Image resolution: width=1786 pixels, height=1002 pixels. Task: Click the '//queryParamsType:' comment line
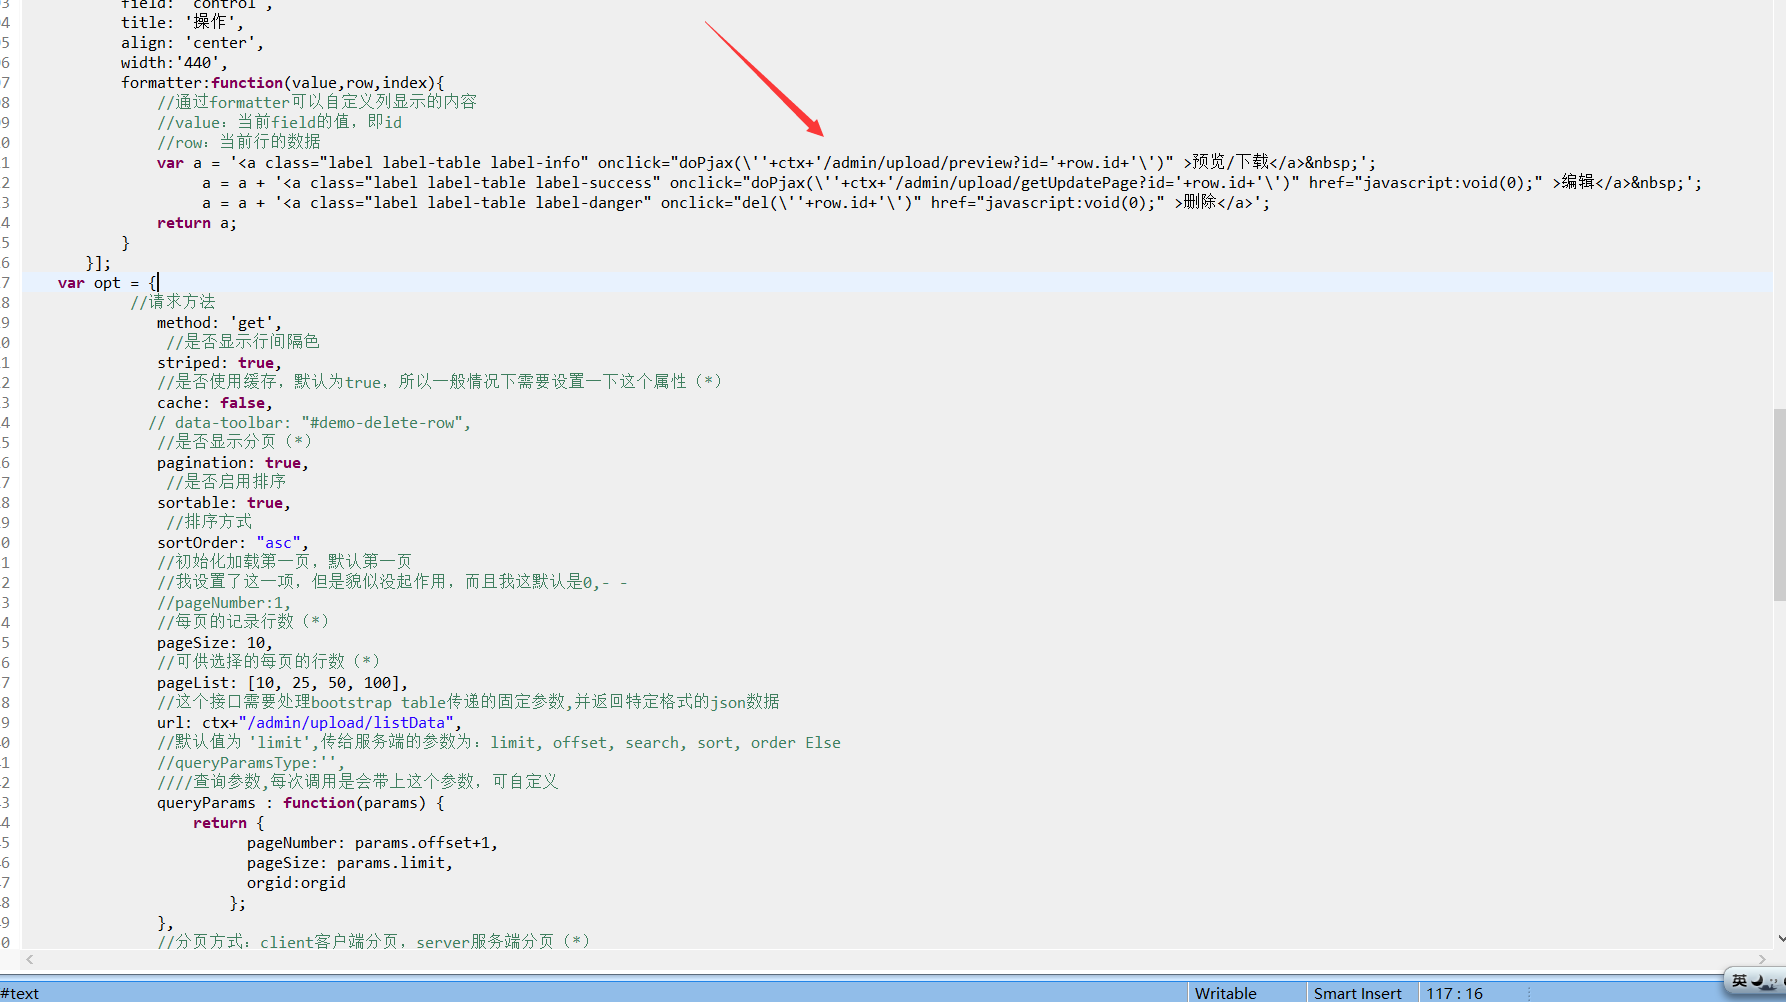[x=250, y=763]
